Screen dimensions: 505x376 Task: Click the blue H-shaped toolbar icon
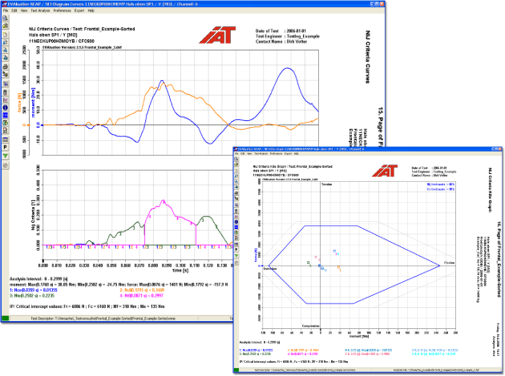(5, 115)
